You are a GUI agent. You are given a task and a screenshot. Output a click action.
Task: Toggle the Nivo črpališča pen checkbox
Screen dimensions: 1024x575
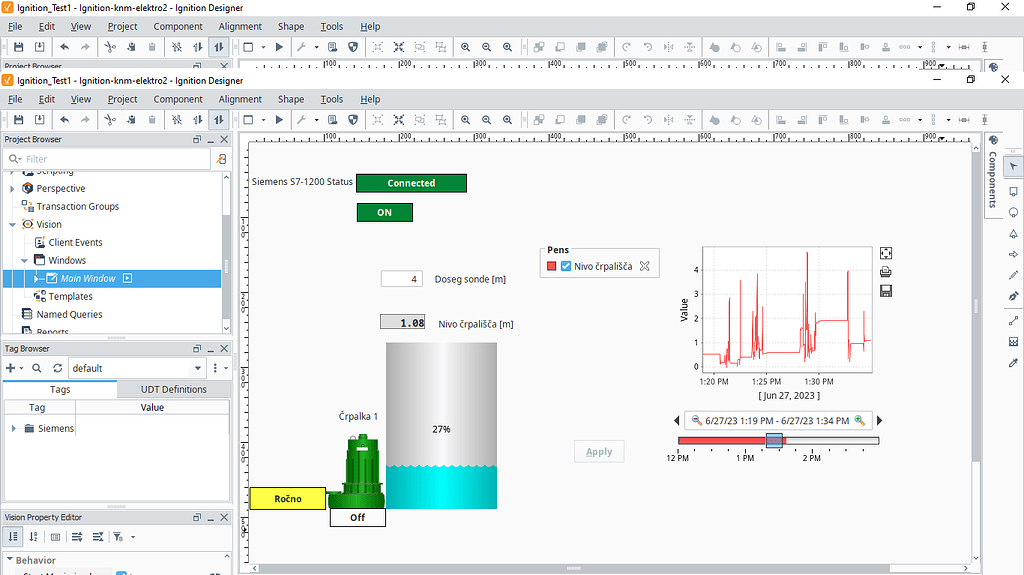coord(566,266)
